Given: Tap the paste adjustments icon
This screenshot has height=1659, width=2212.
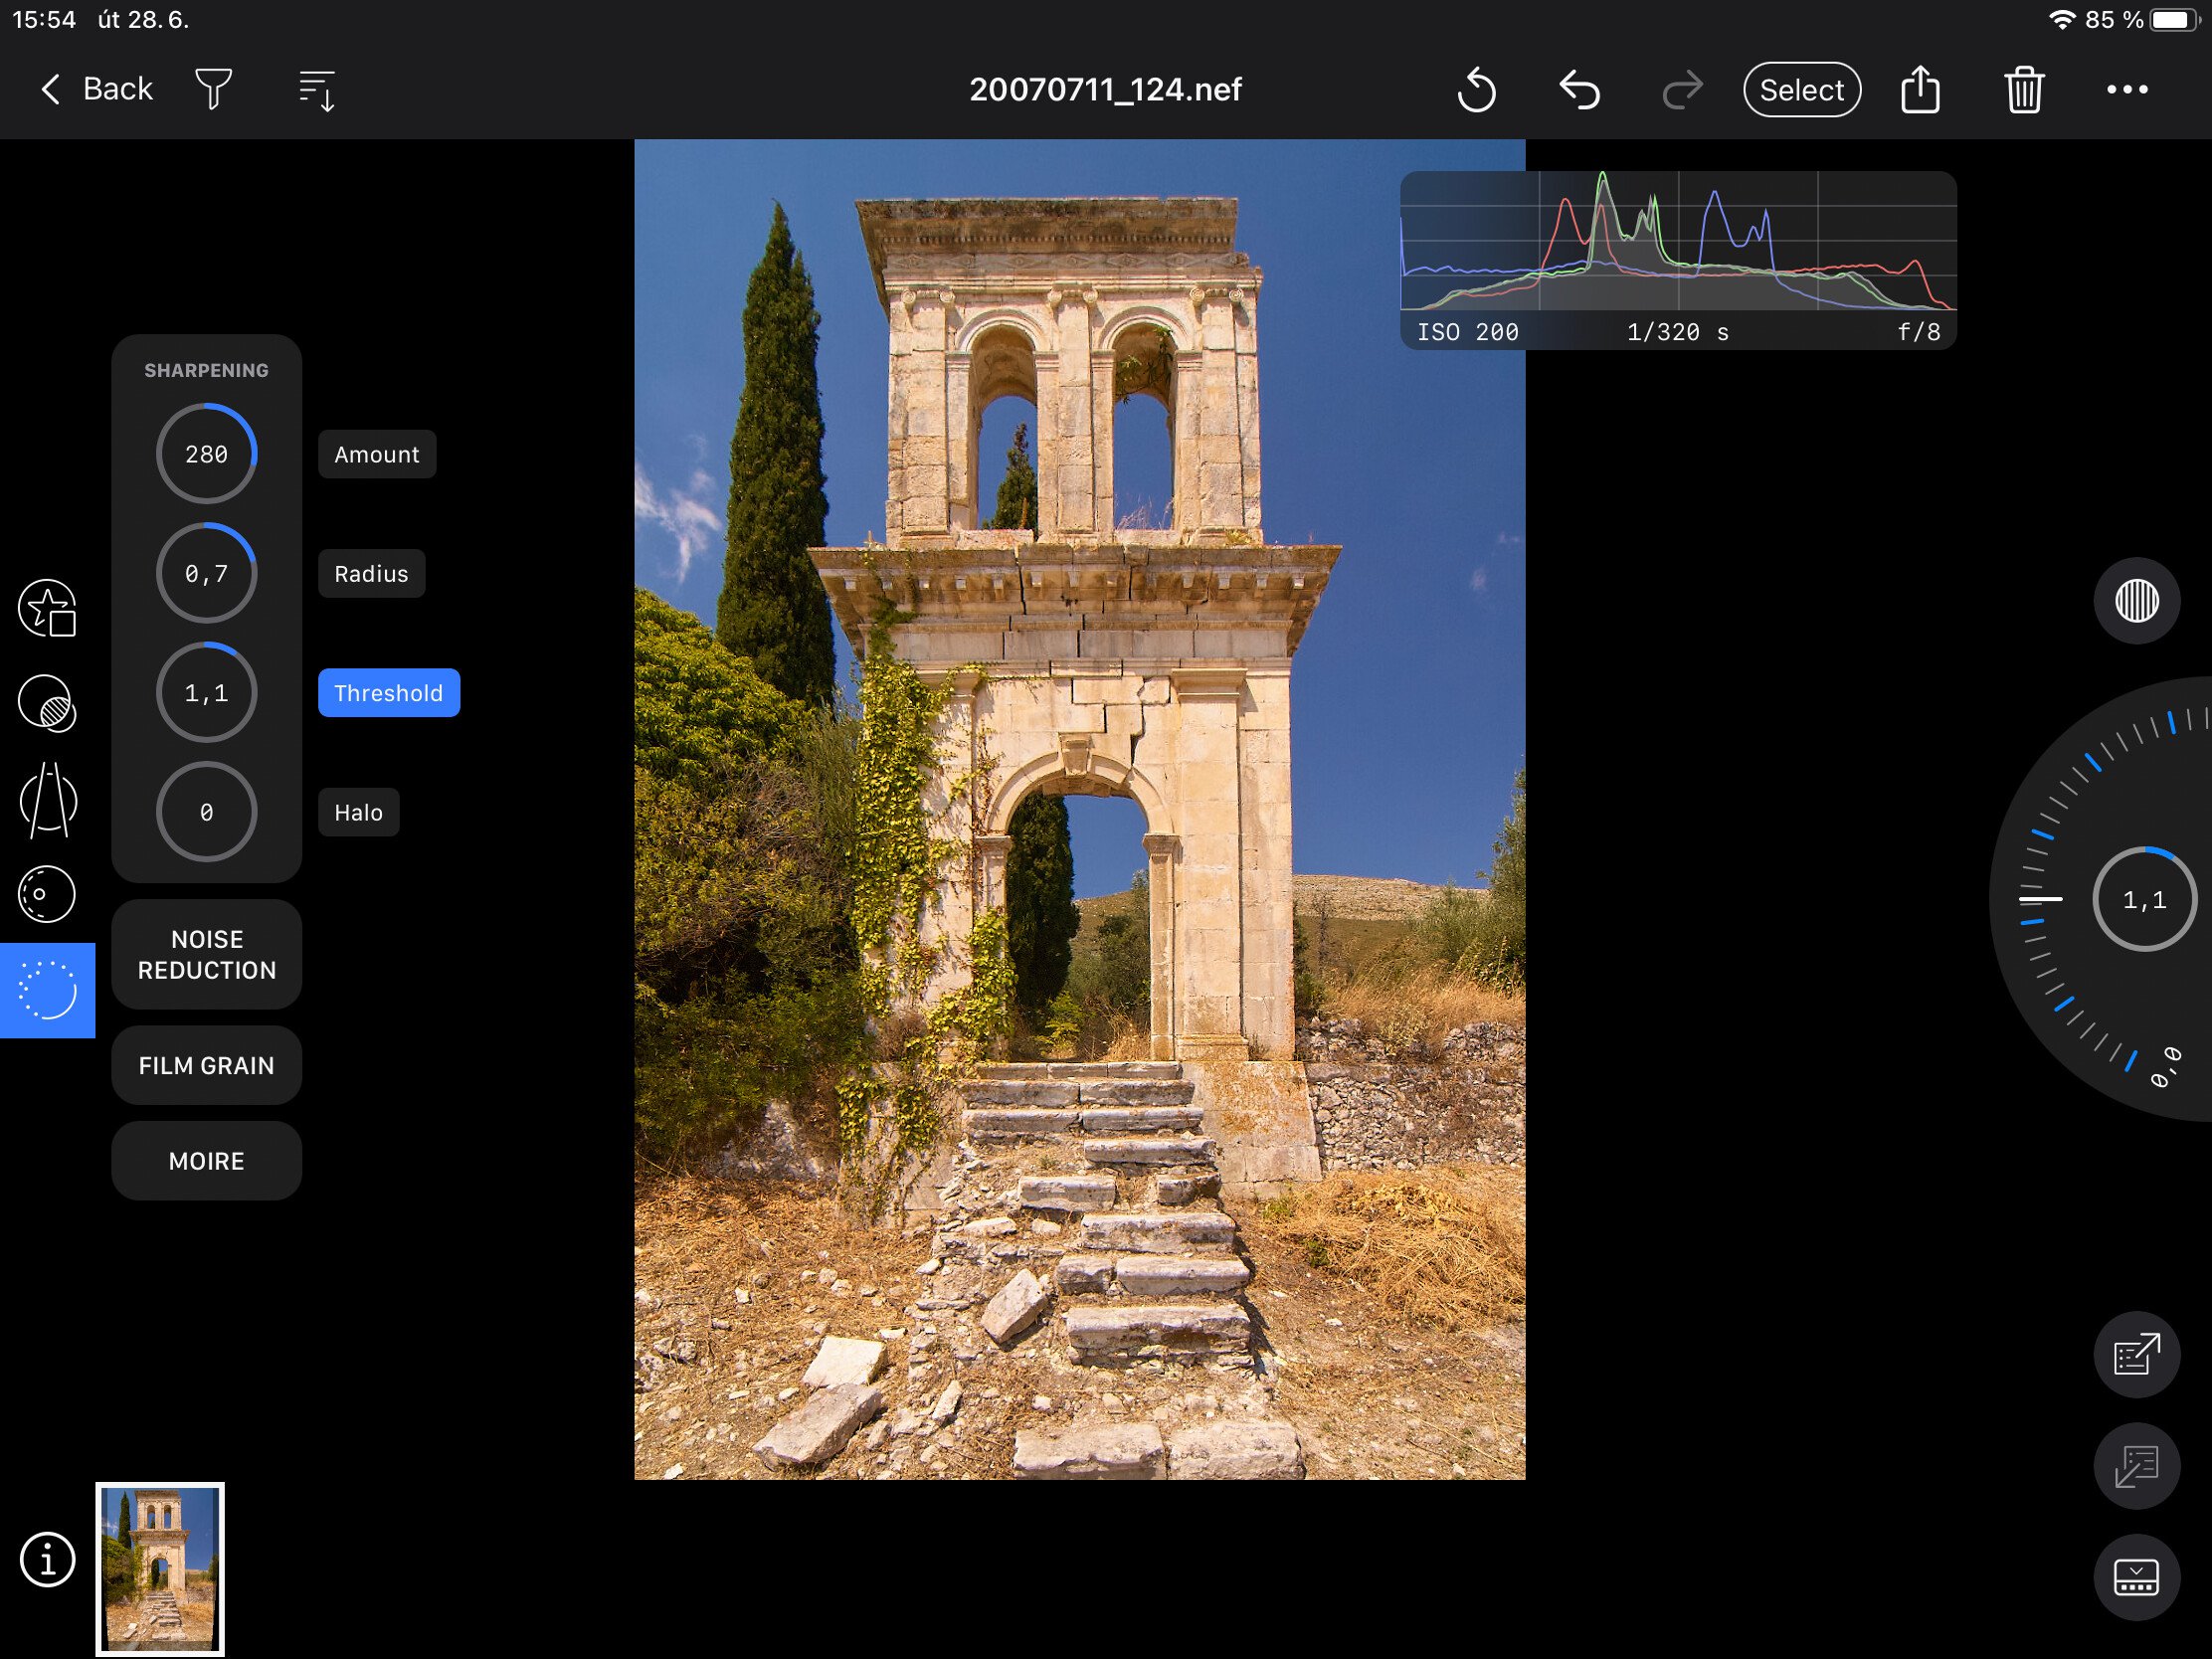Looking at the screenshot, I should click(x=2137, y=1466).
